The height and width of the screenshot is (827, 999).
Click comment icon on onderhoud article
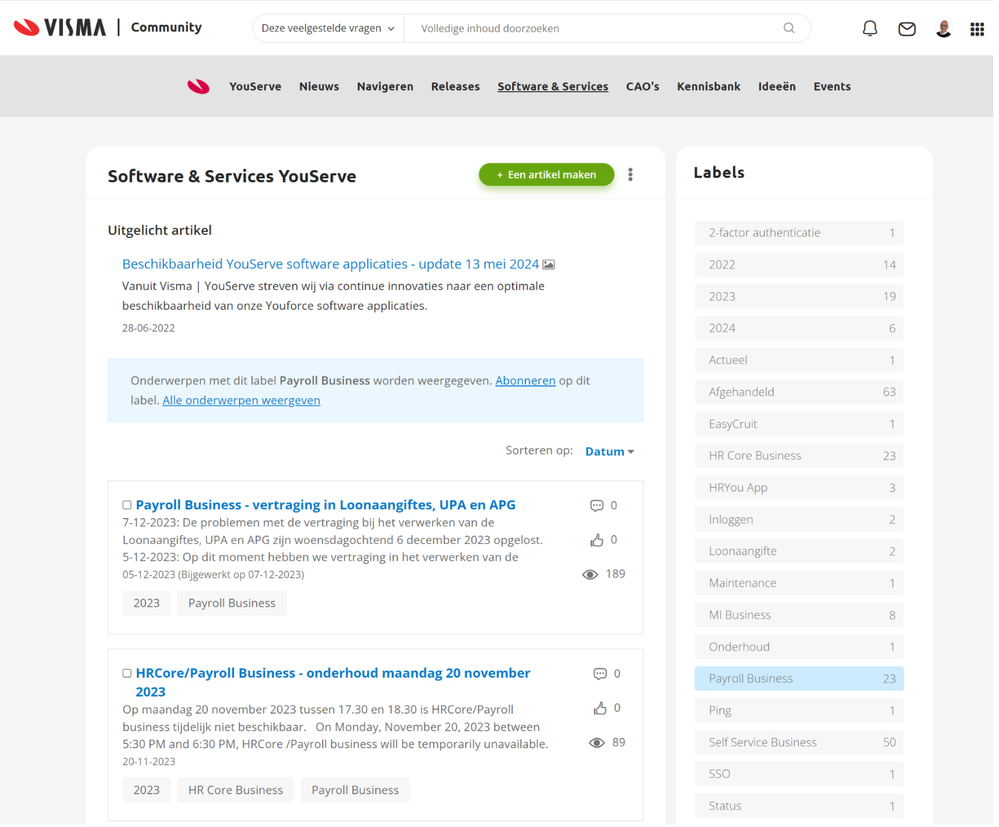(599, 674)
